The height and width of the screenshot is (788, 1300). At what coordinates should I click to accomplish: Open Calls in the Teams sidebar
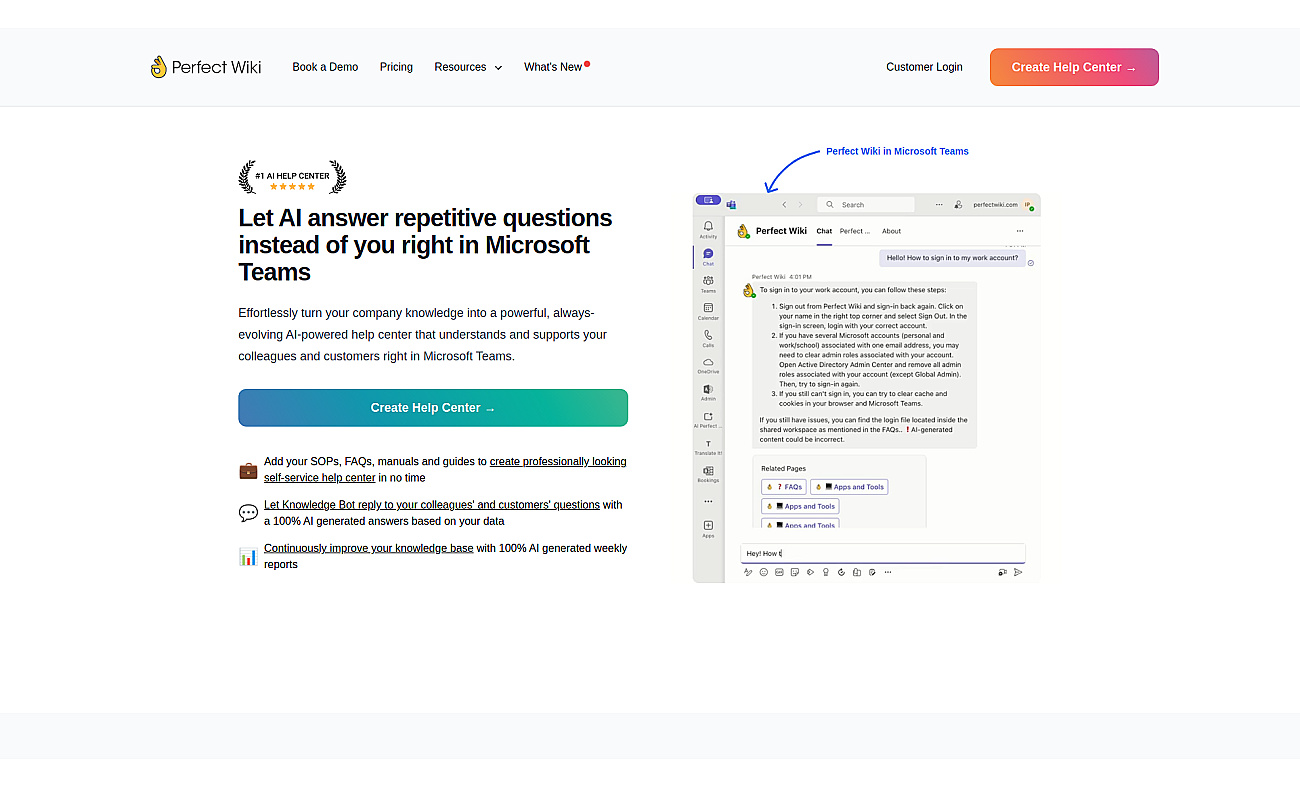[708, 338]
